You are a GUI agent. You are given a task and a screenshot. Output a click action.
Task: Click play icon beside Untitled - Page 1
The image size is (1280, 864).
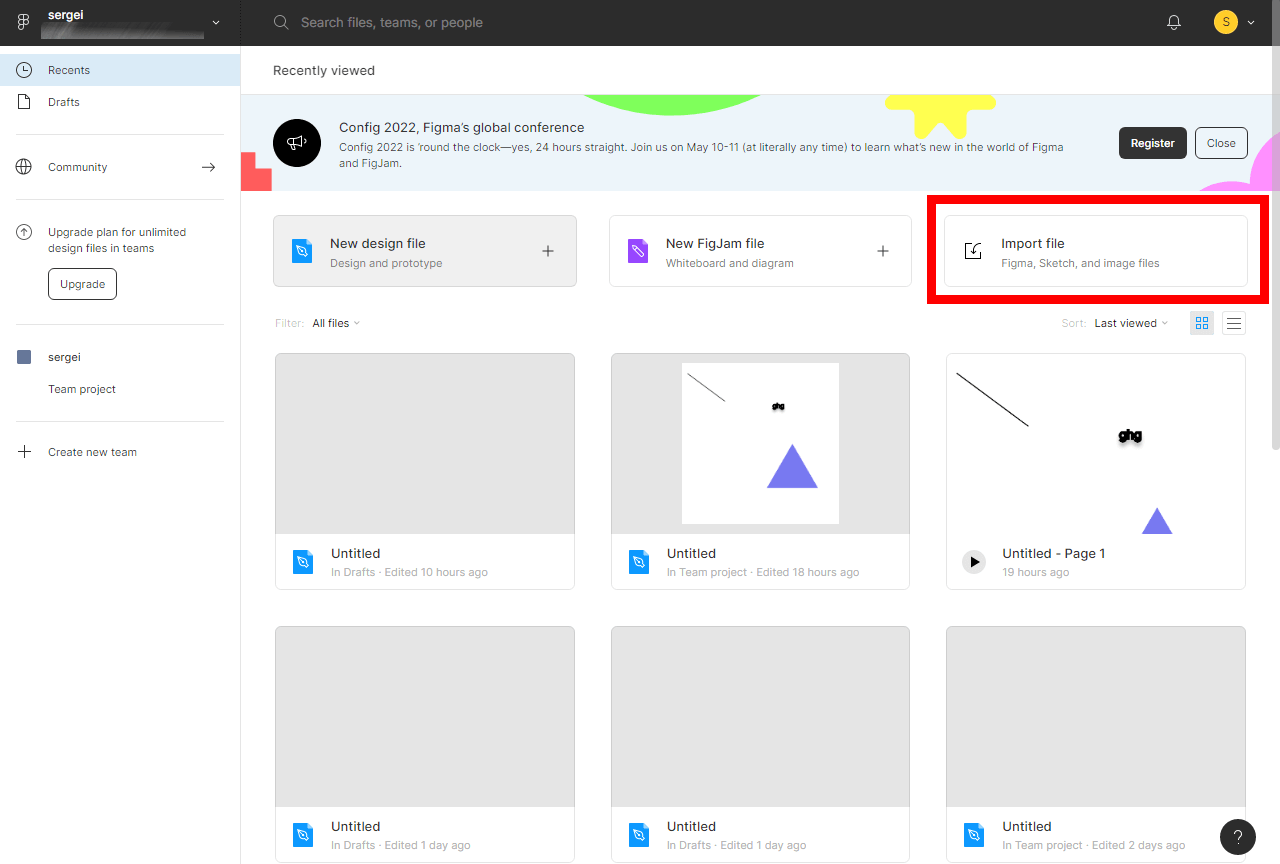[974, 562]
